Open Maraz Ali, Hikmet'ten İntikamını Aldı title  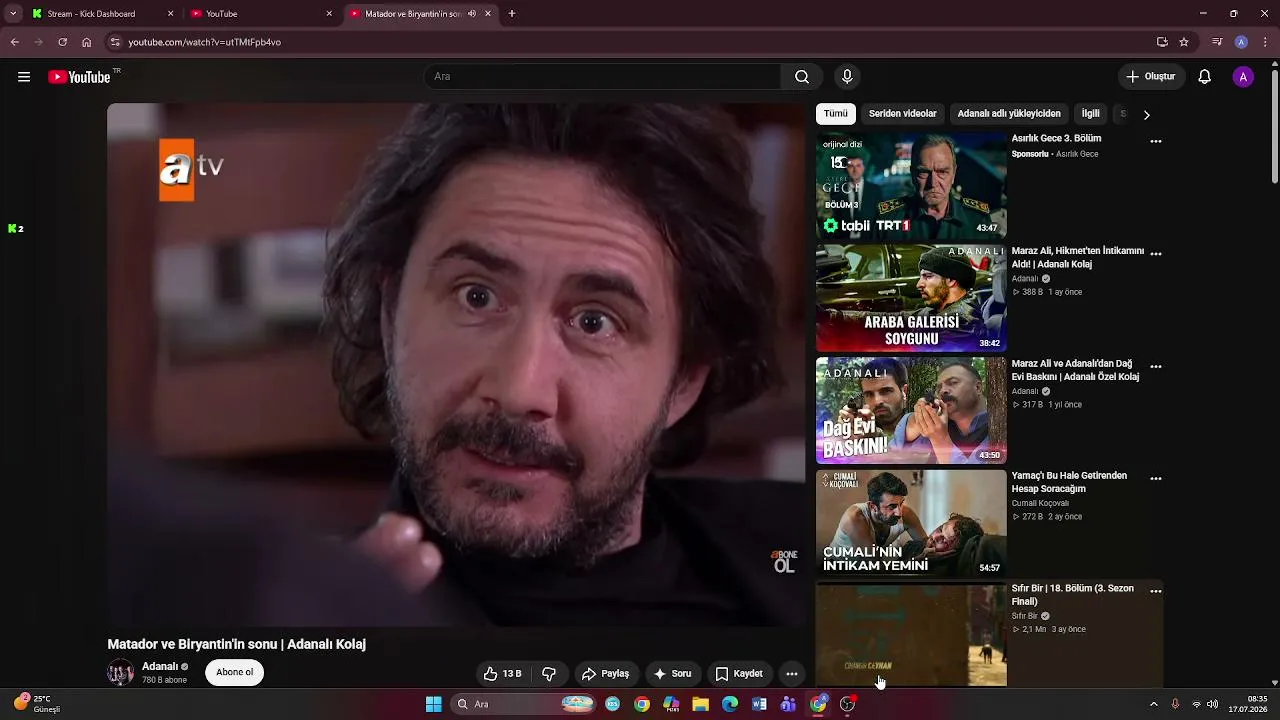click(1078, 258)
